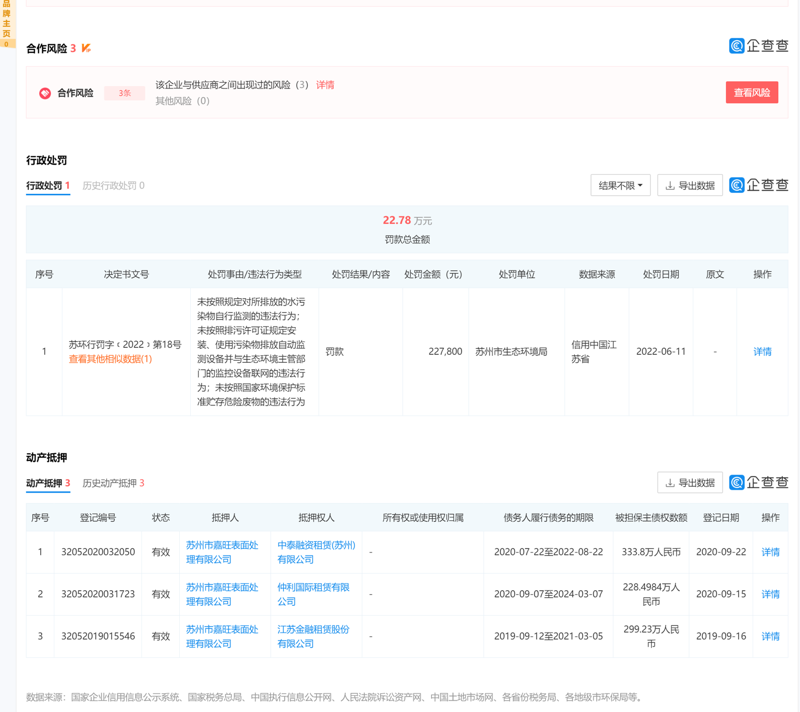
Task: Click the download icon in 动产抵押 导出数据 button
Action: tap(670, 483)
